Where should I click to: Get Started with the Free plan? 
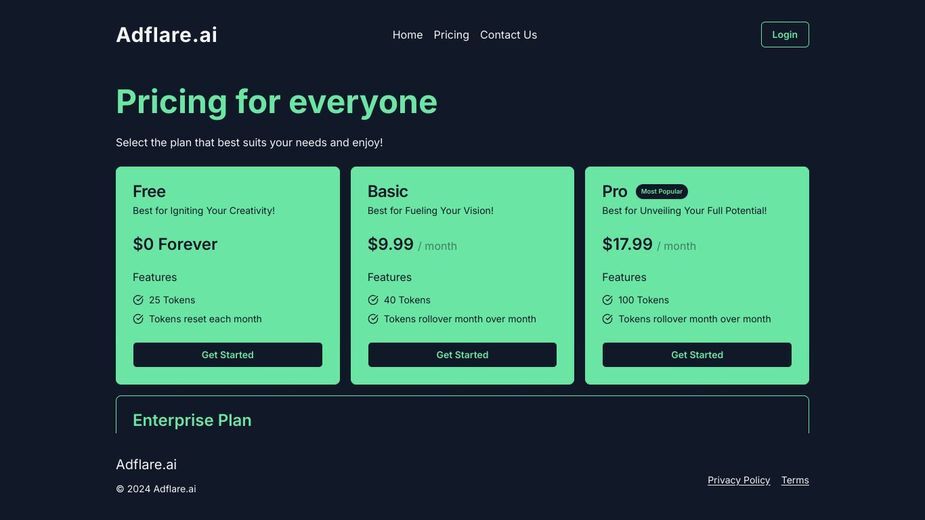228,355
